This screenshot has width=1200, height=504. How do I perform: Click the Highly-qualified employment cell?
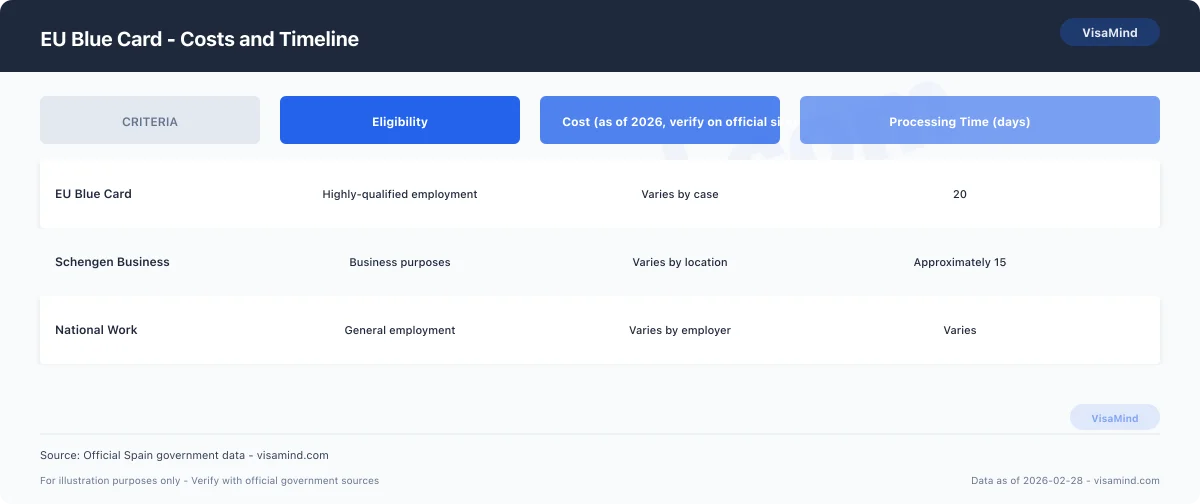(x=400, y=194)
